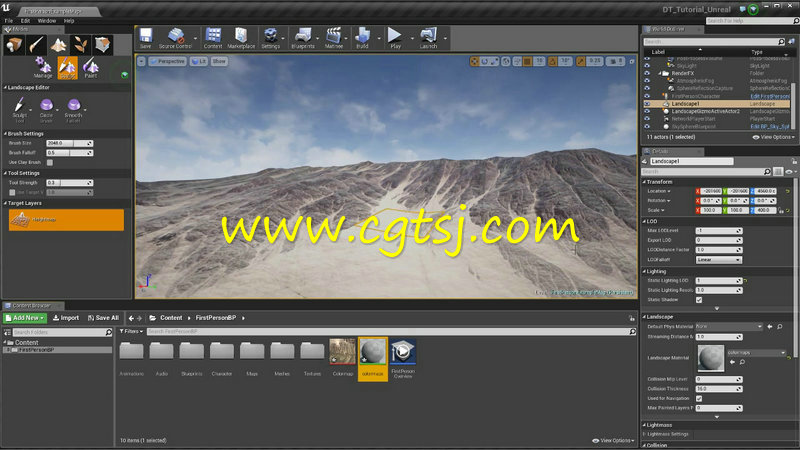Open Content browser from toolbar
800x450 pixels.
point(213,38)
